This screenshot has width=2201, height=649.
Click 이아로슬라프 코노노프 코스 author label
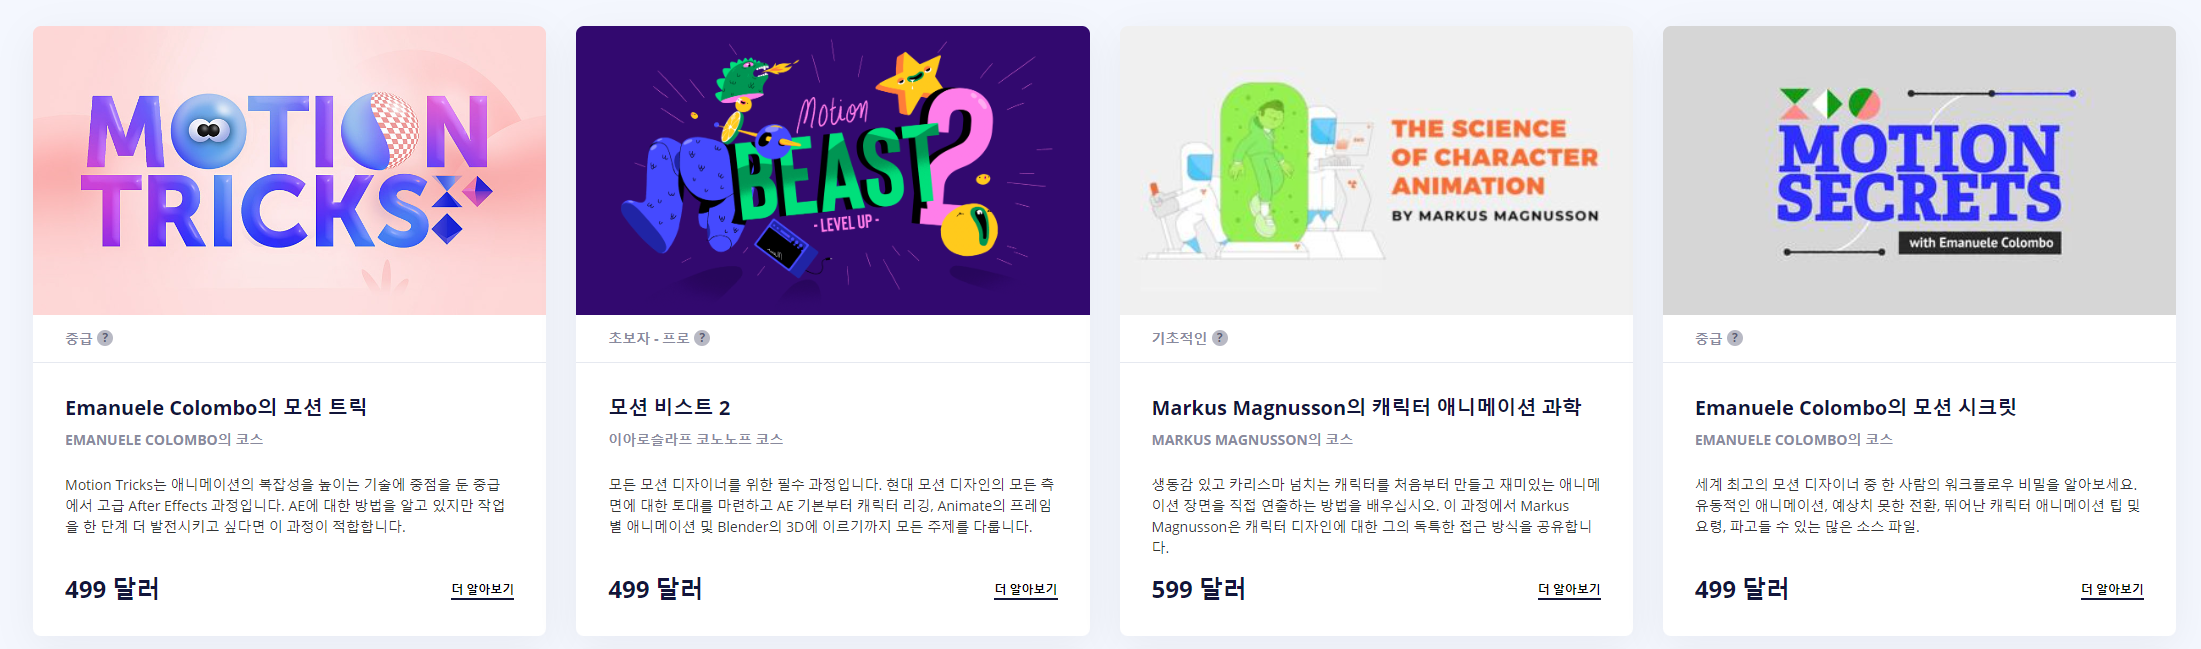[x=695, y=439]
